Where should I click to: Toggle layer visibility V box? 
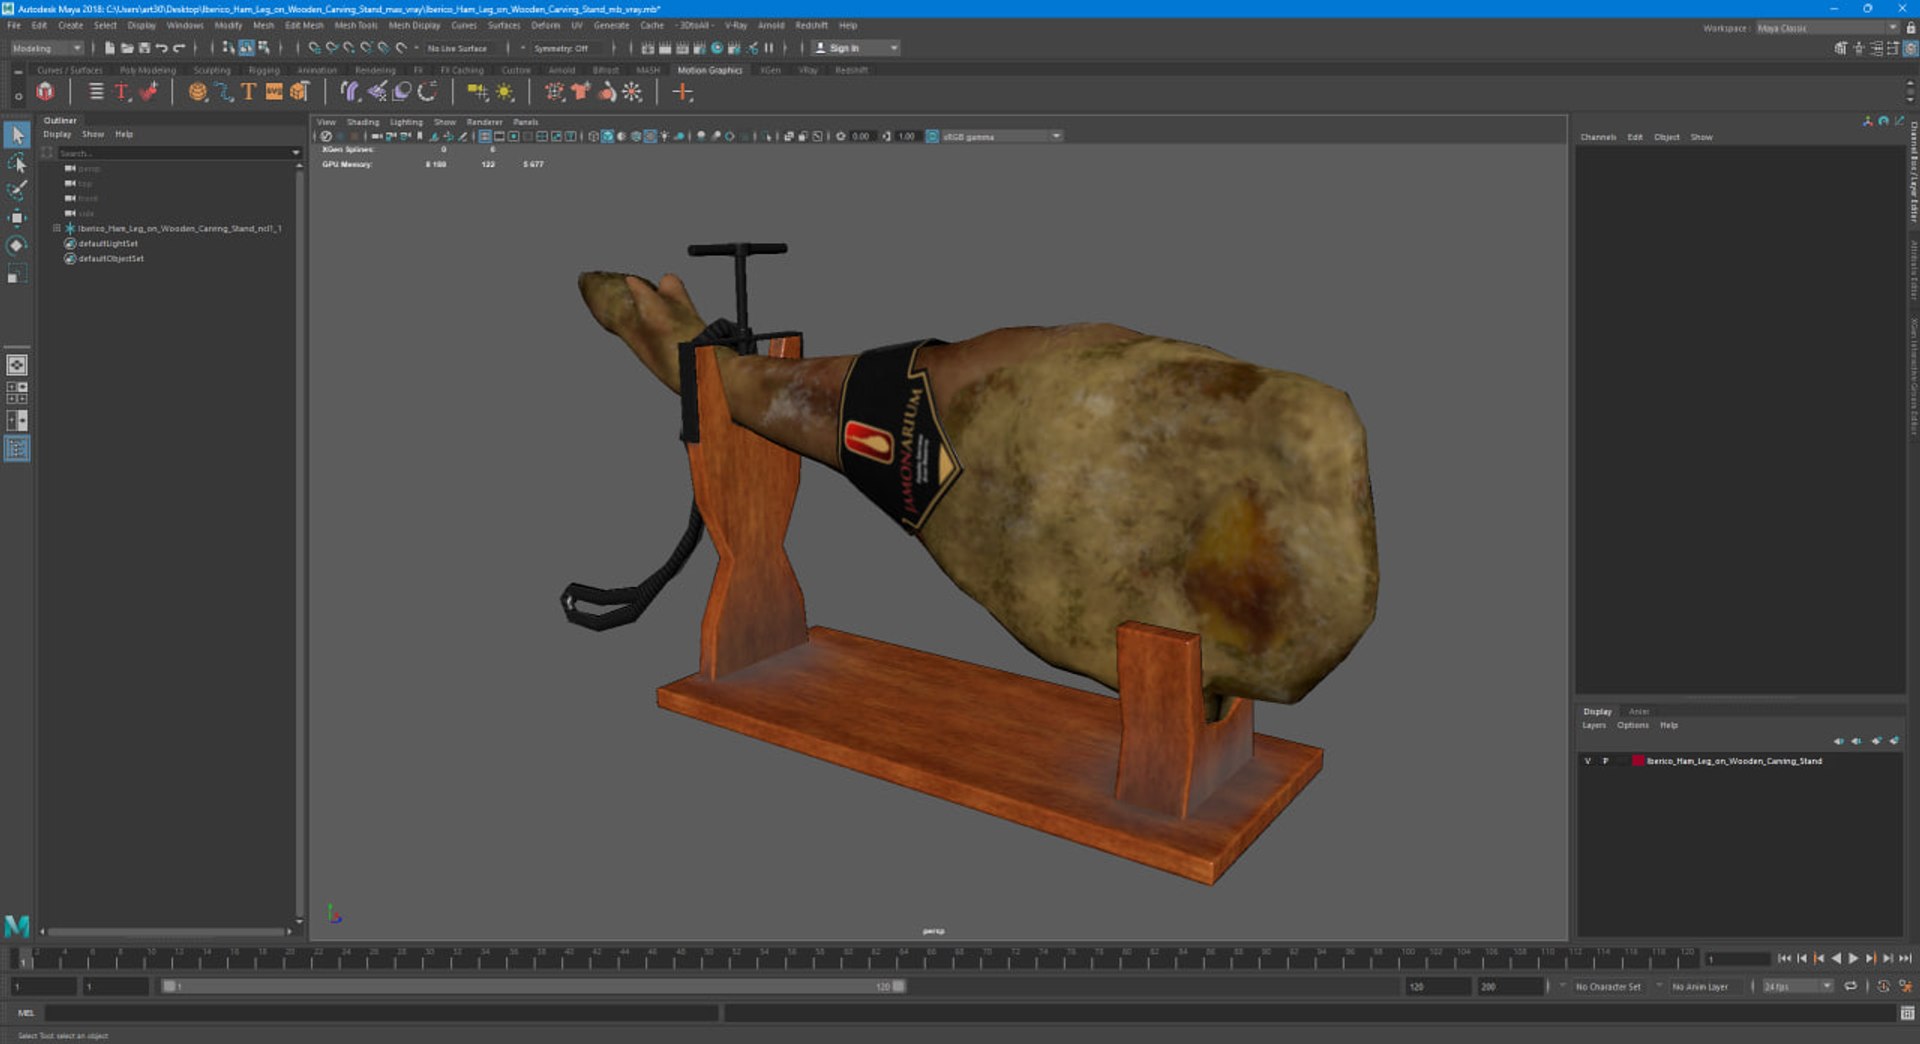(1587, 761)
